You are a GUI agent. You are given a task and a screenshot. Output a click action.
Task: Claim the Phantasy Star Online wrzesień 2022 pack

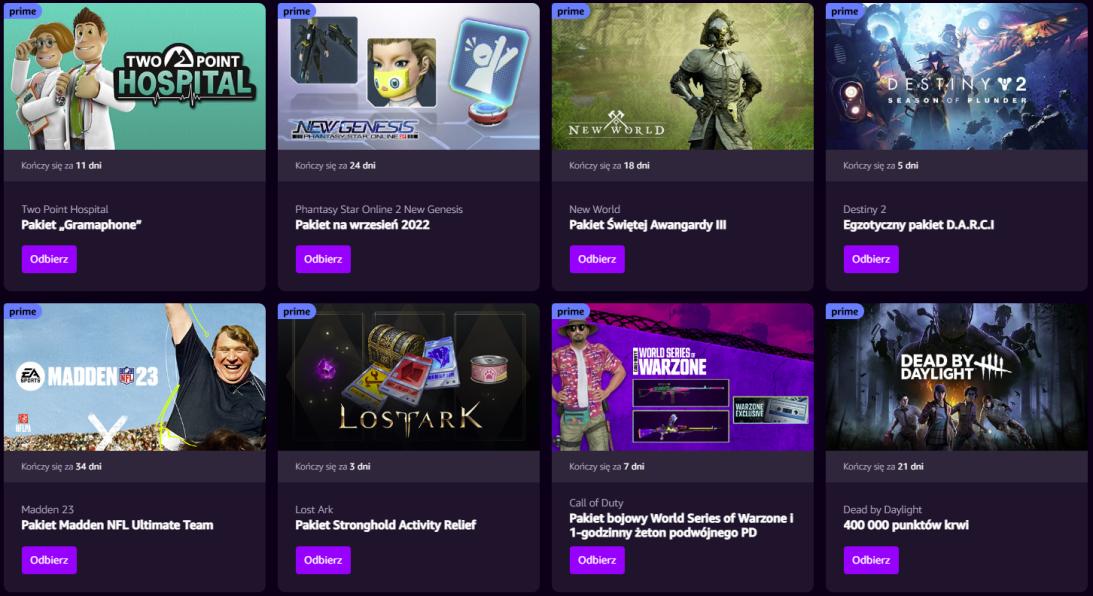[323, 259]
